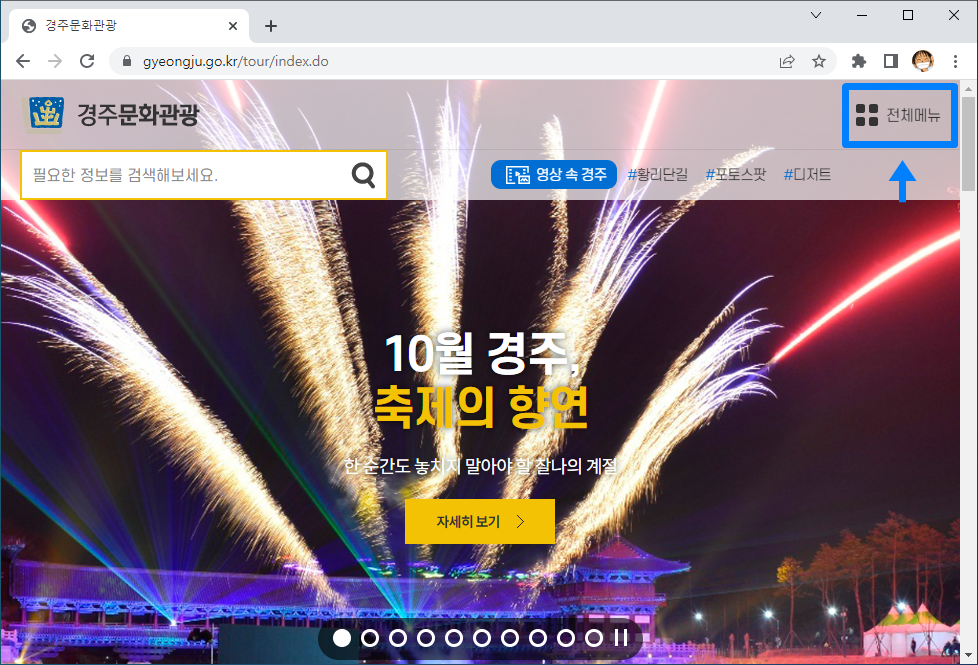
Task: Select the seventh slide indicator dot
Action: click(x=510, y=638)
